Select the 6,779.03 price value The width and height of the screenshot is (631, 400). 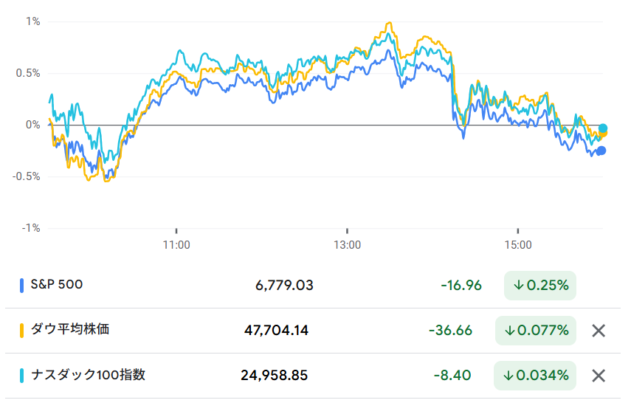pyautogui.click(x=284, y=285)
